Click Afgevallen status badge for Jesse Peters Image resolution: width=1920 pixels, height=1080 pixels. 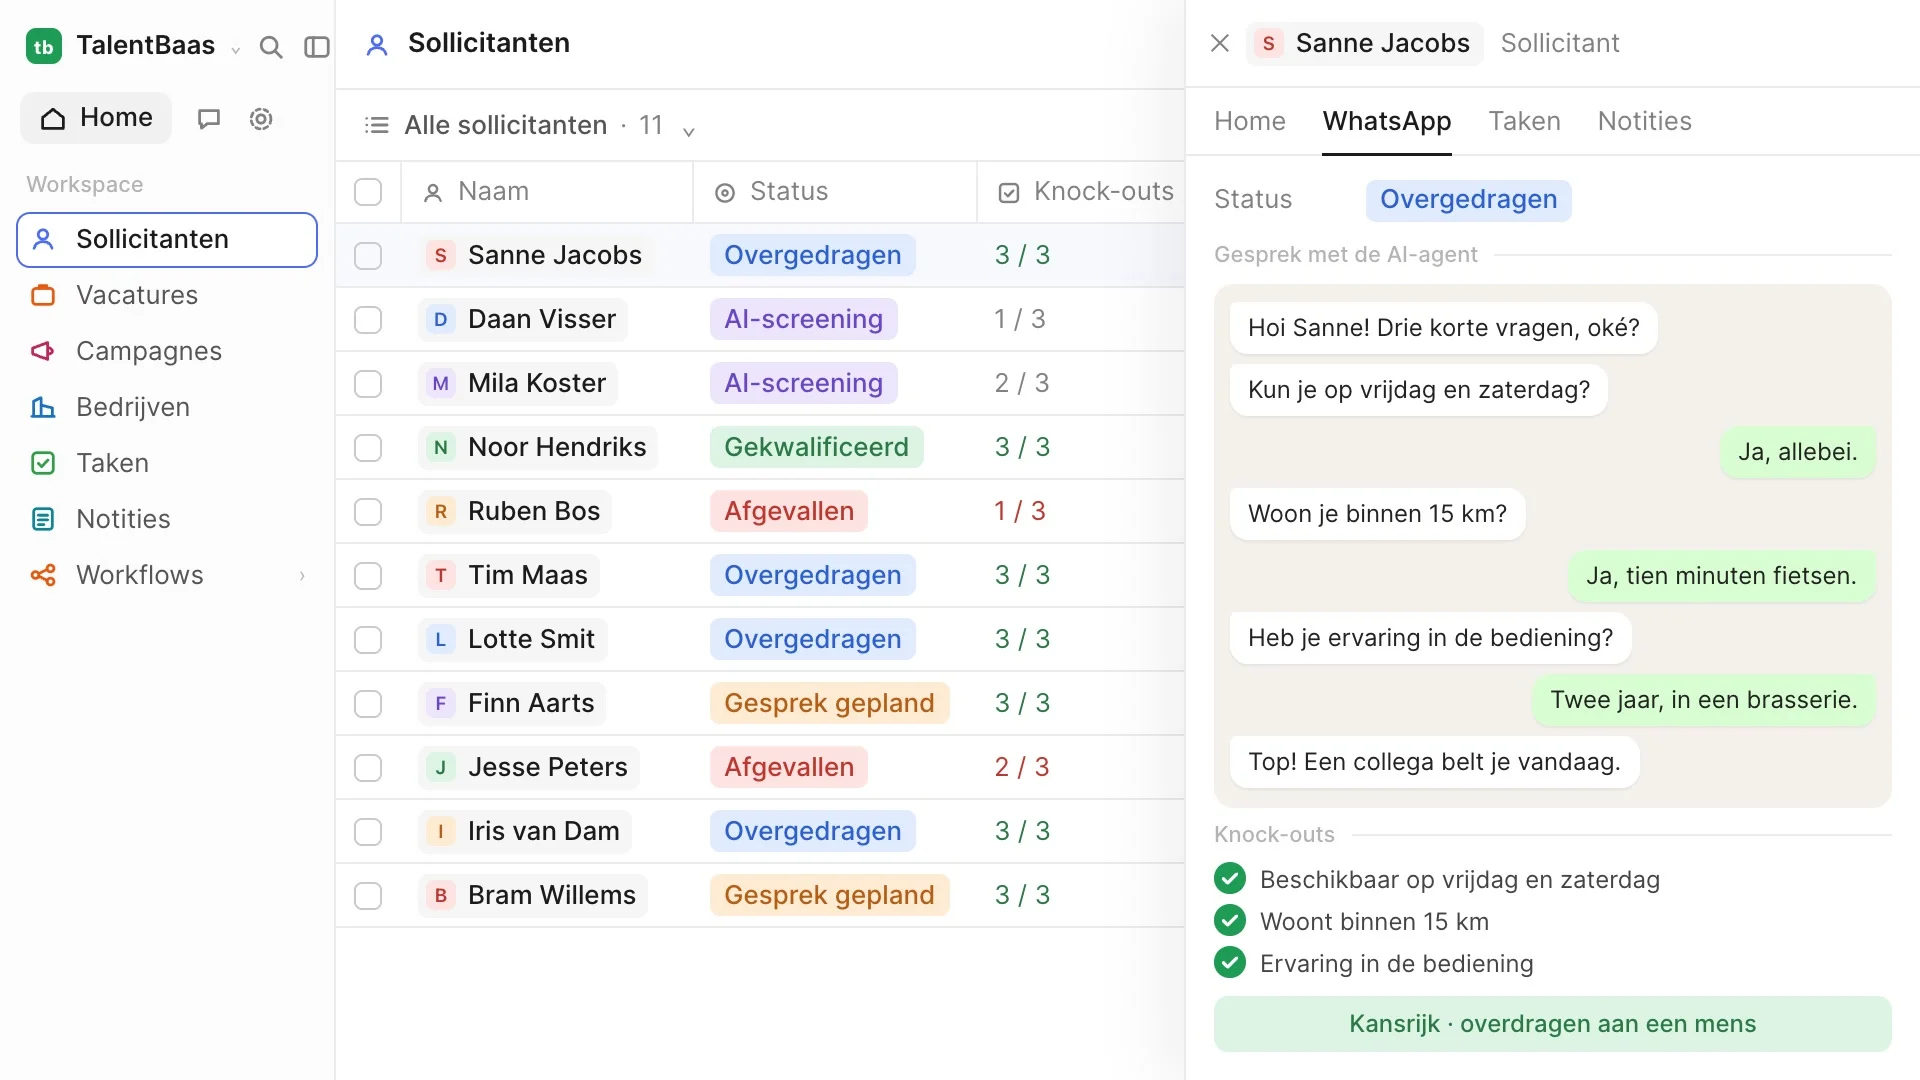pos(788,767)
